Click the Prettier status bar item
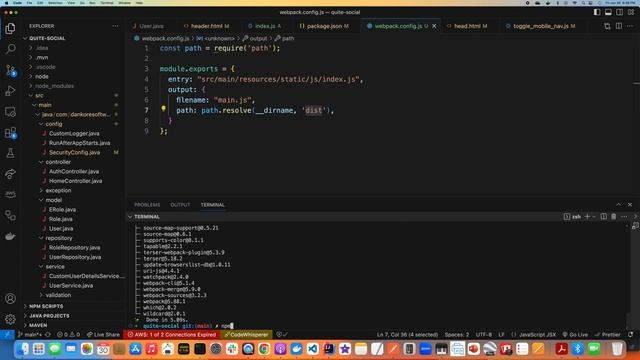The width and height of the screenshot is (640, 360). [x=607, y=335]
